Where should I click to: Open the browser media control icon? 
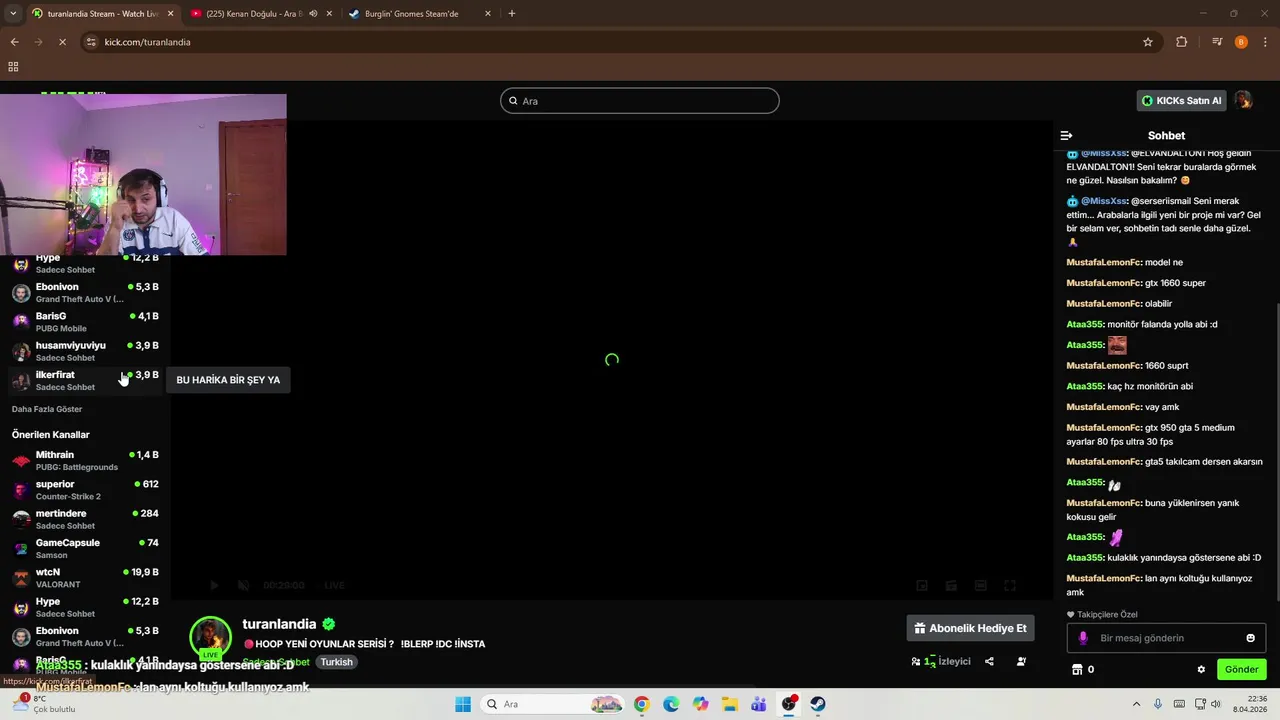click(x=1217, y=42)
